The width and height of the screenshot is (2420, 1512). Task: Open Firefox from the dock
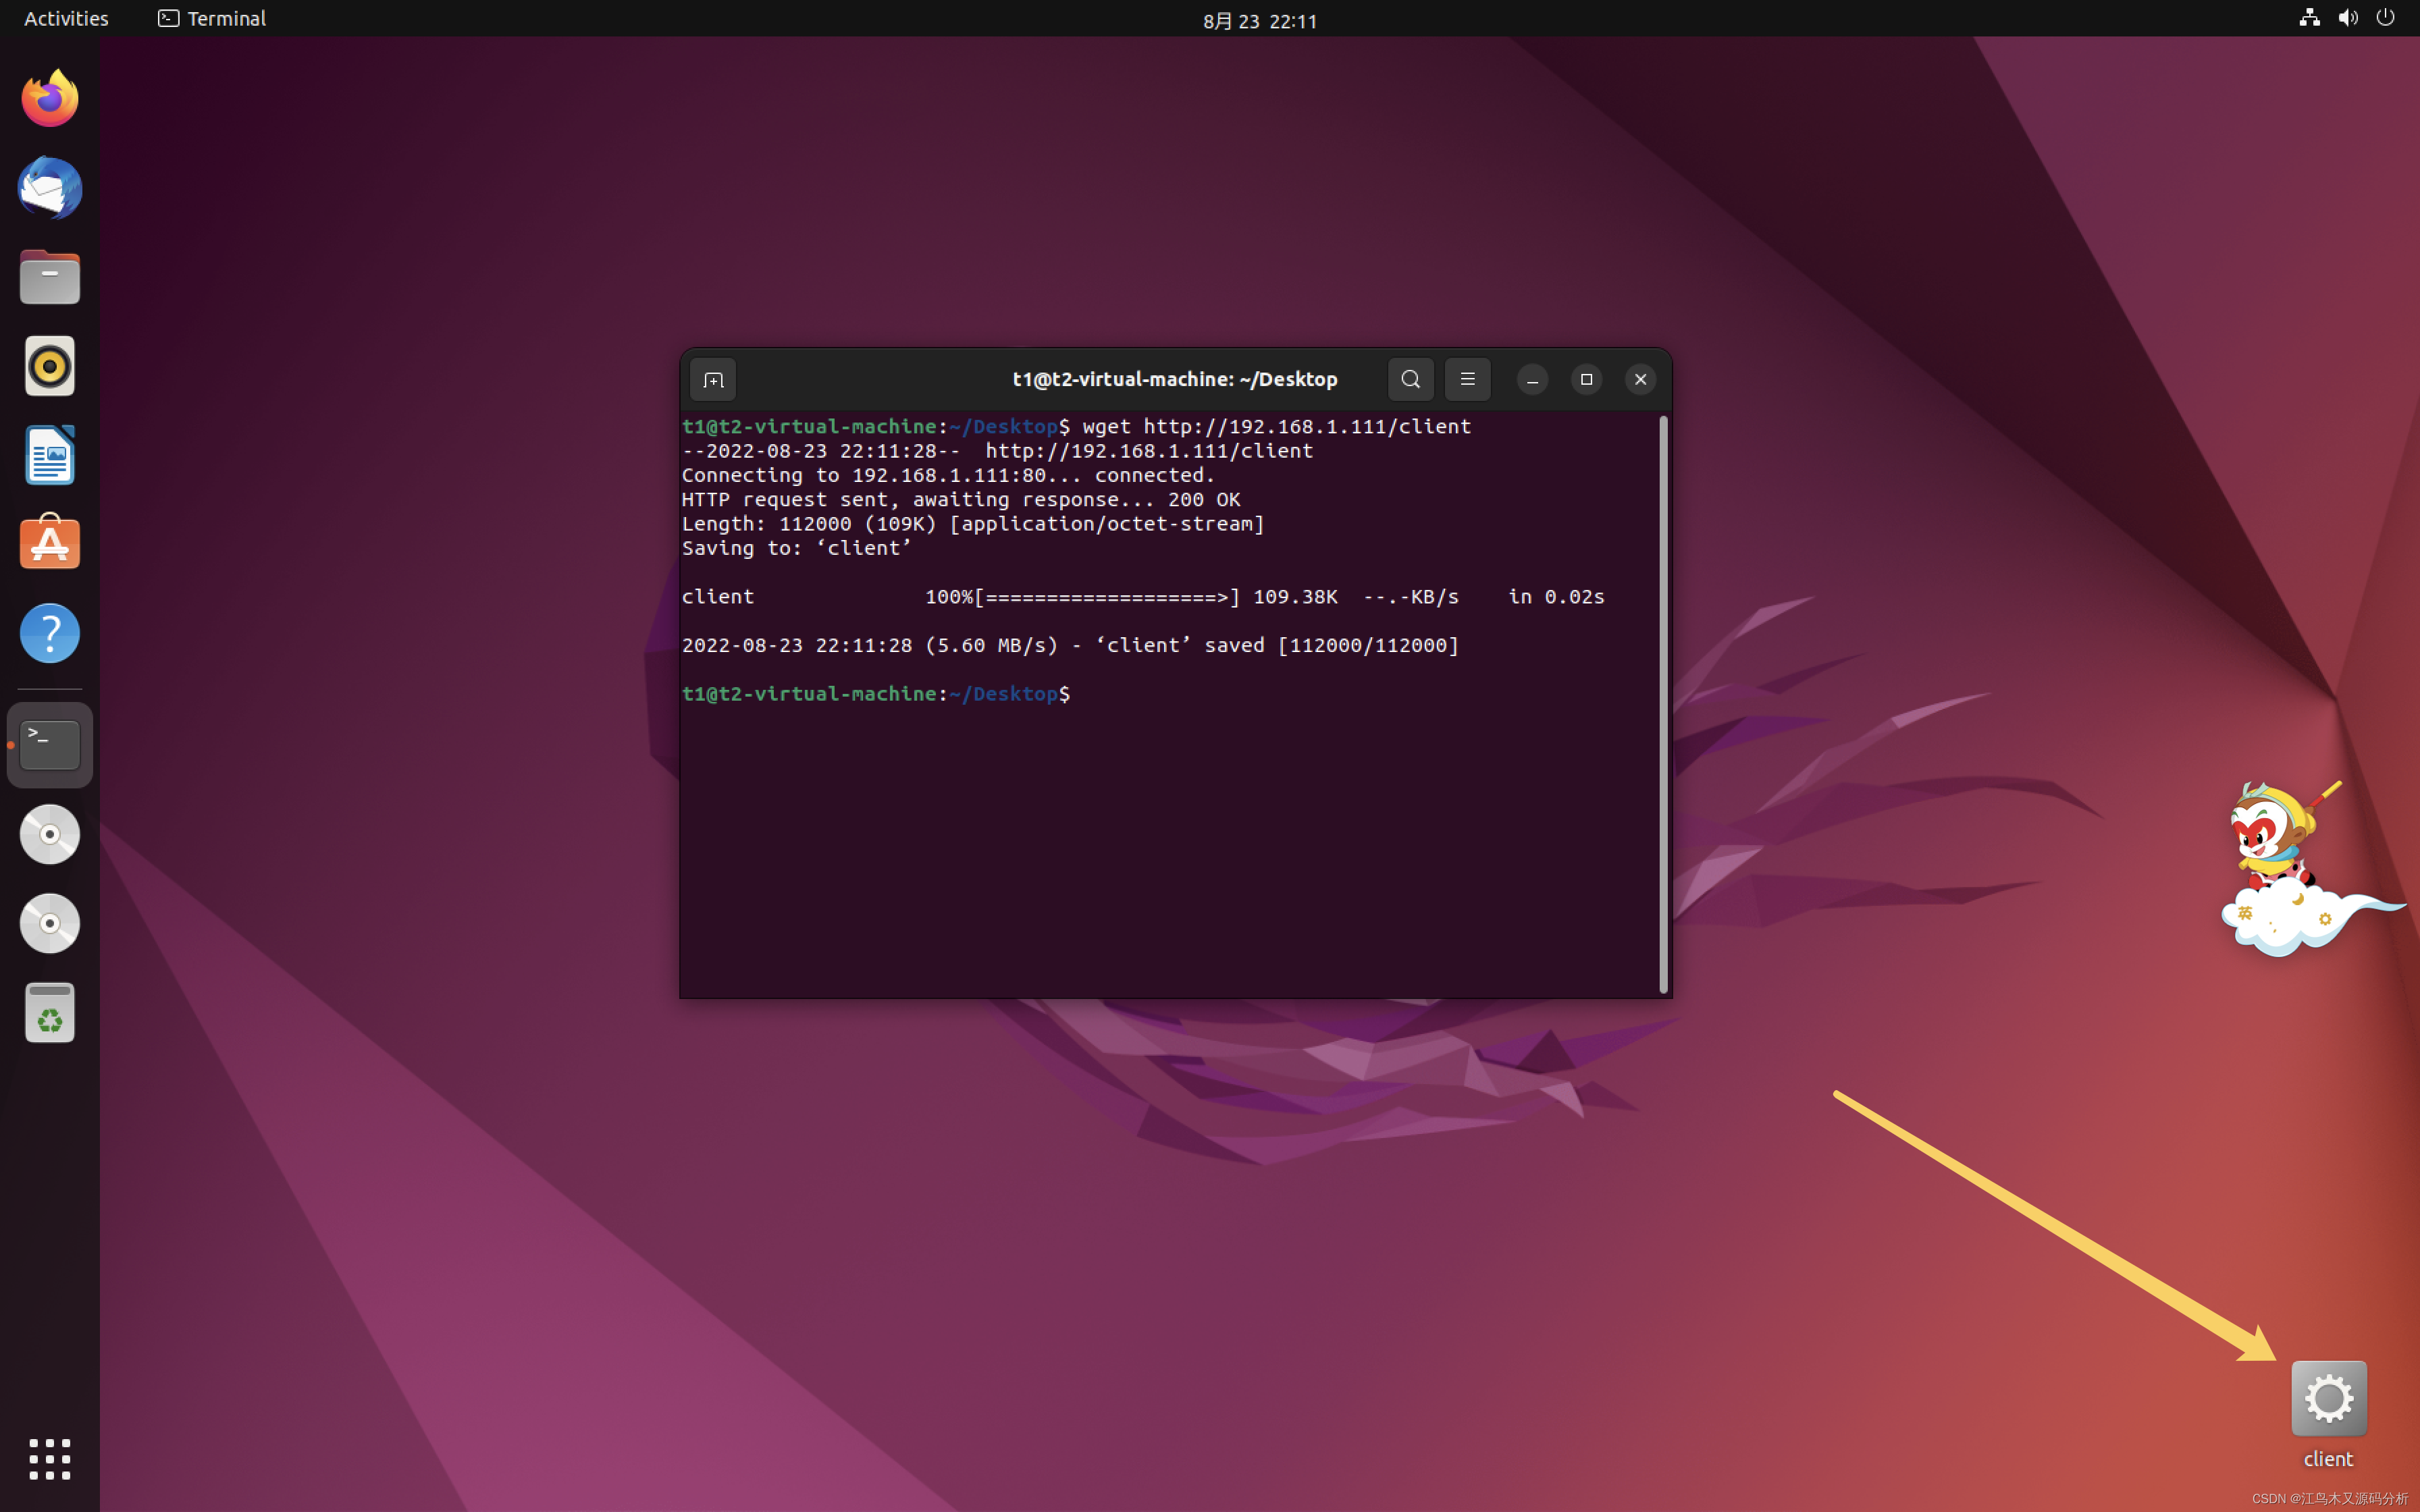pyautogui.click(x=50, y=99)
